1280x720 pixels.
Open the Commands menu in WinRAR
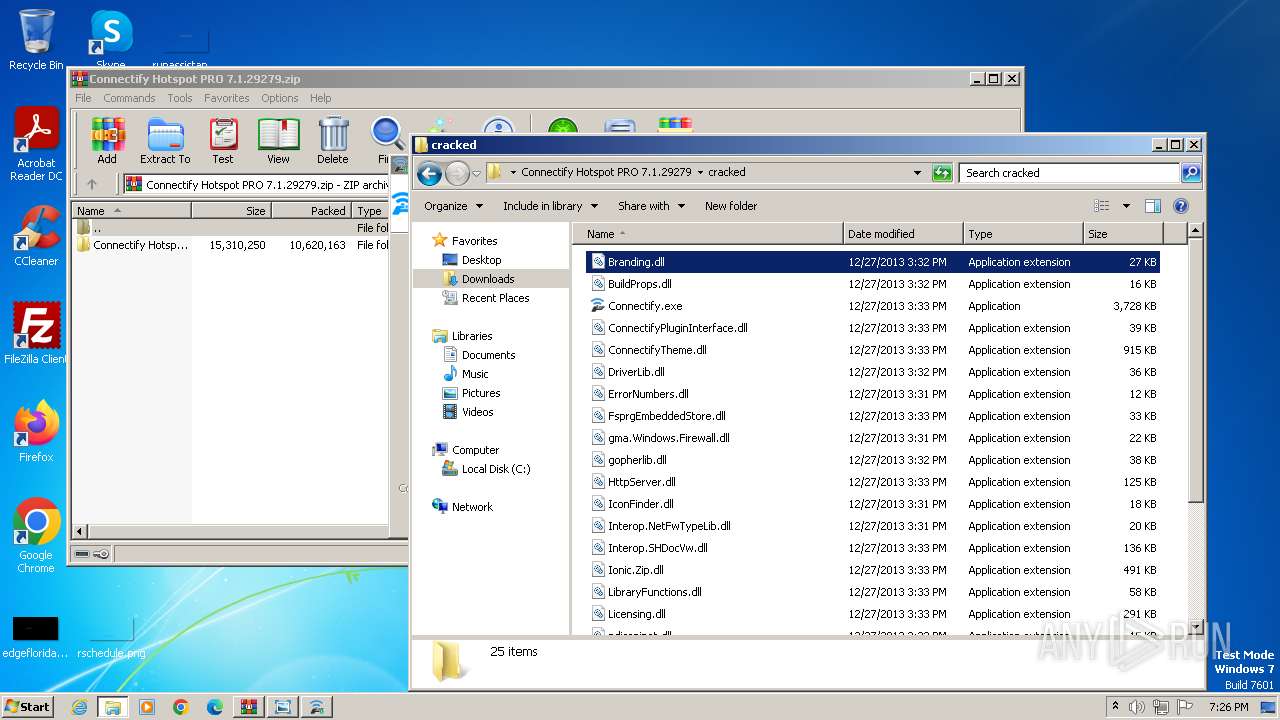pos(129,98)
